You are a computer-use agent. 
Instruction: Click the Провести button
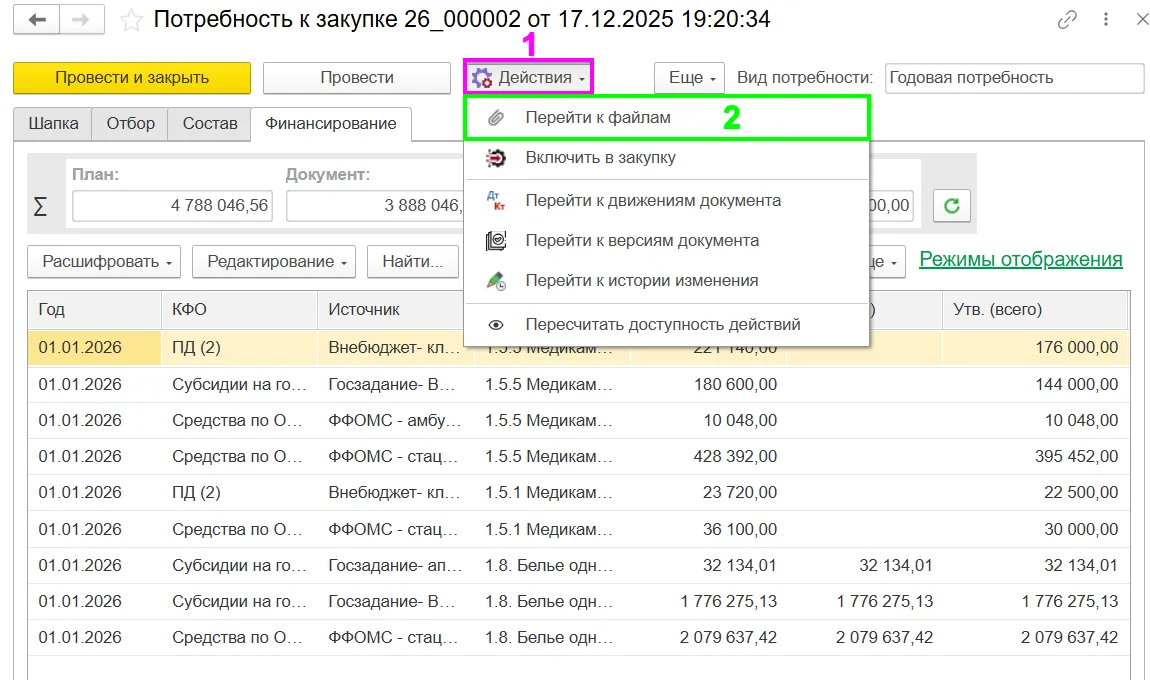(x=356, y=78)
